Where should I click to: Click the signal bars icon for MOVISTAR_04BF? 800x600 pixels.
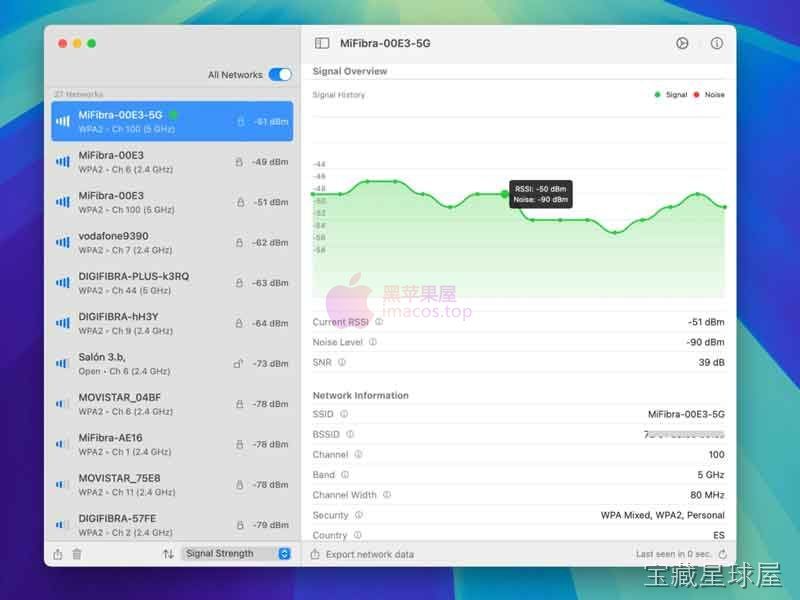point(63,404)
